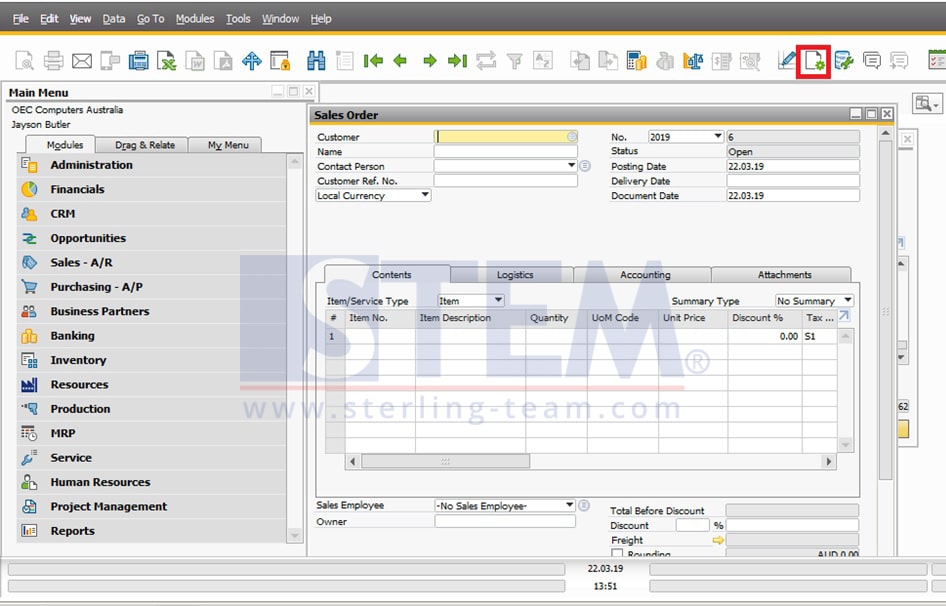This screenshot has width=946, height=606.
Task: Click the Customer input field
Action: coord(506,136)
